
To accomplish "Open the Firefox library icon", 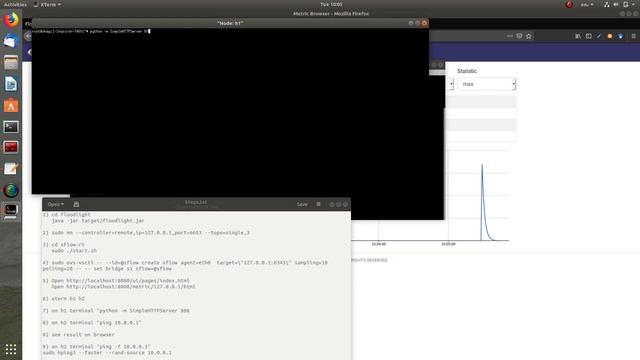I will pyautogui.click(x=578, y=36).
